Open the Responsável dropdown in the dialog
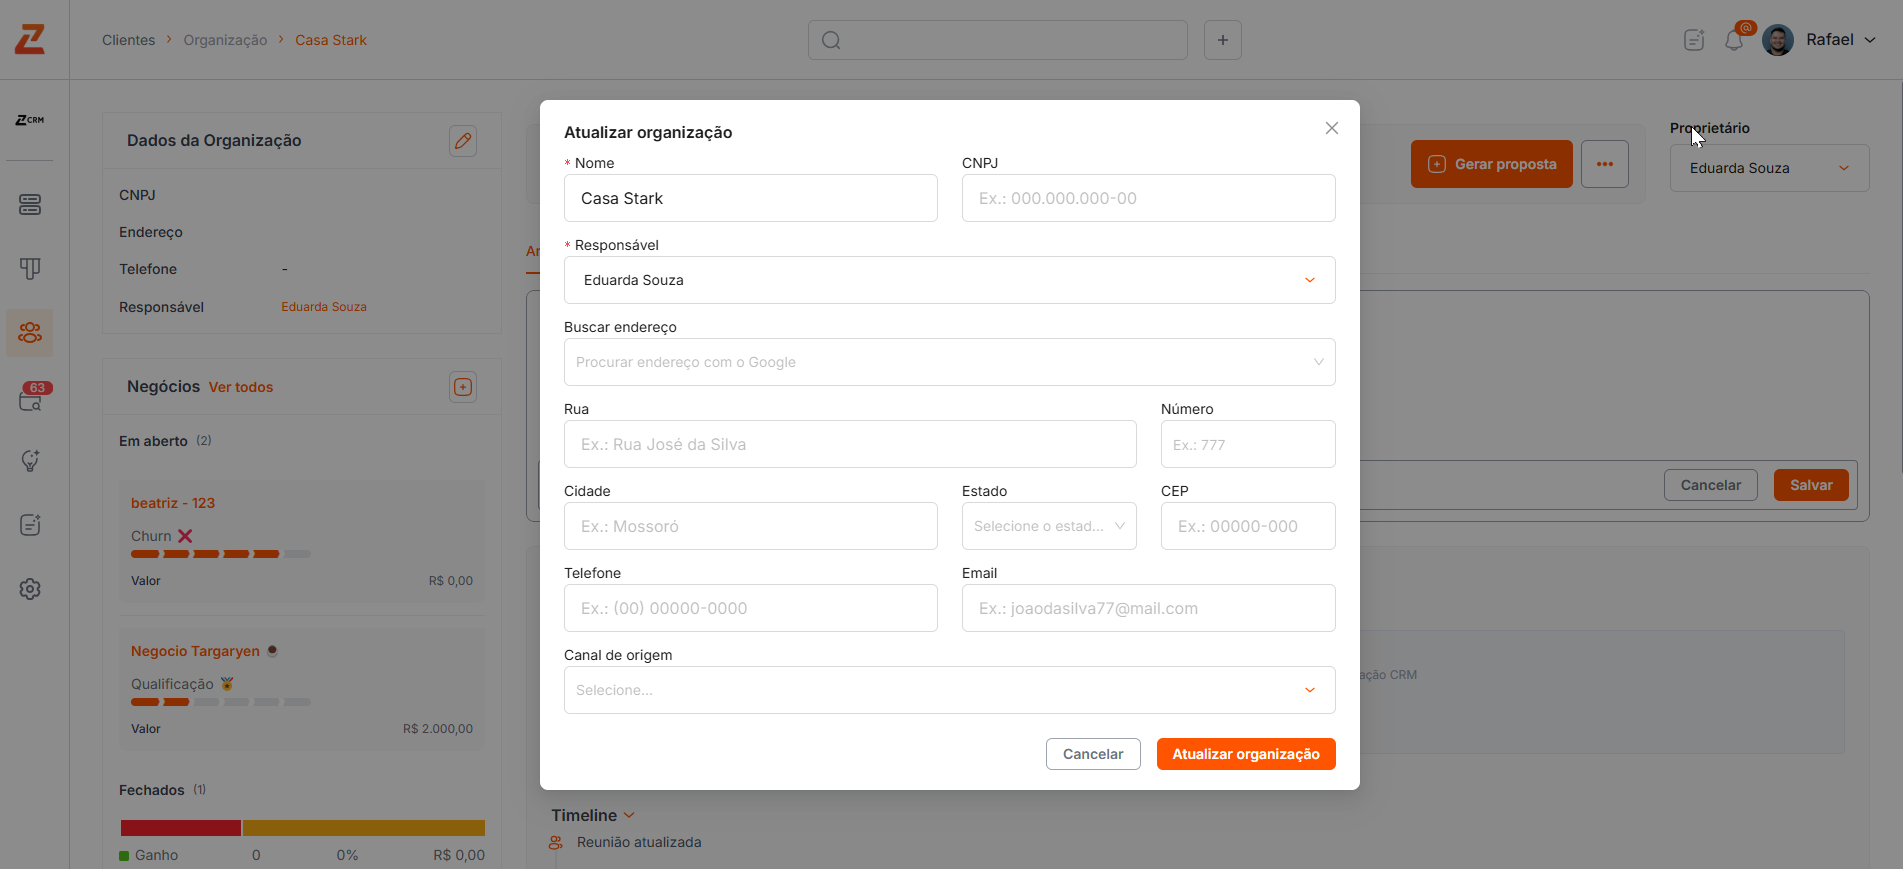This screenshot has width=1903, height=869. coord(949,280)
